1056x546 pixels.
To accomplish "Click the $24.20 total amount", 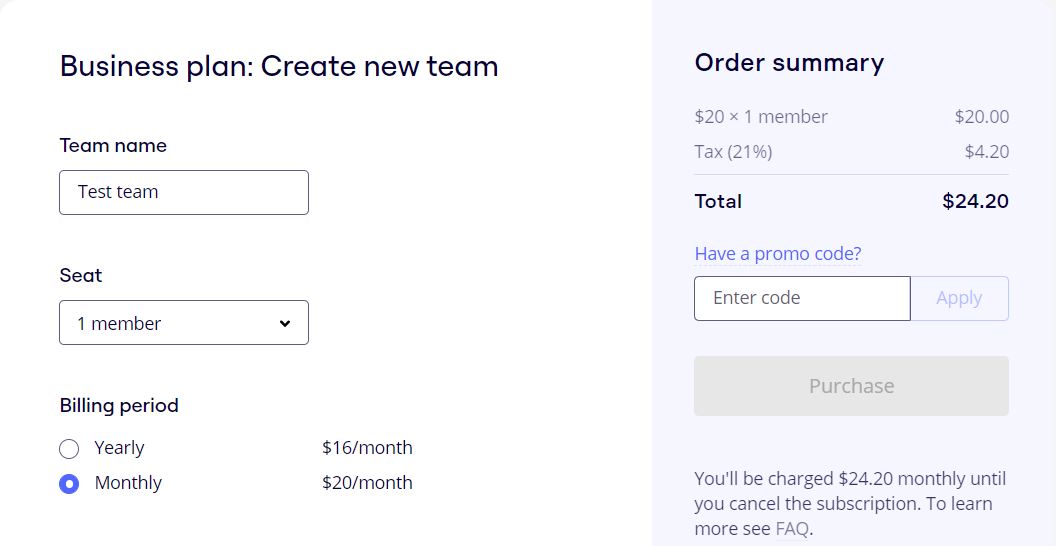I will [975, 201].
